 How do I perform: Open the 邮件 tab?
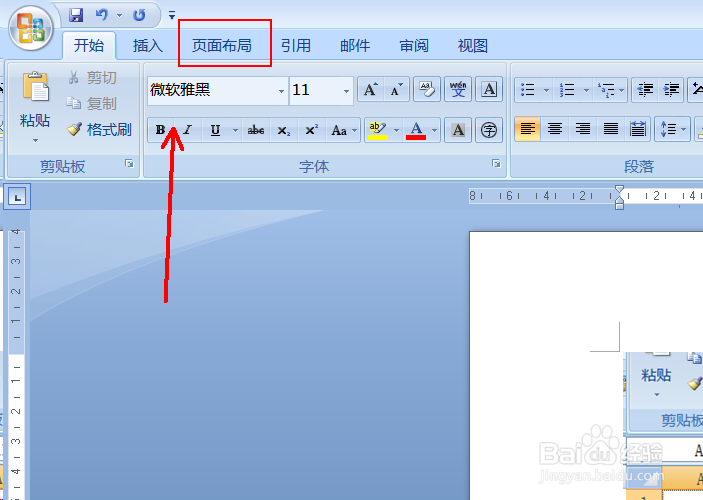pyautogui.click(x=355, y=45)
